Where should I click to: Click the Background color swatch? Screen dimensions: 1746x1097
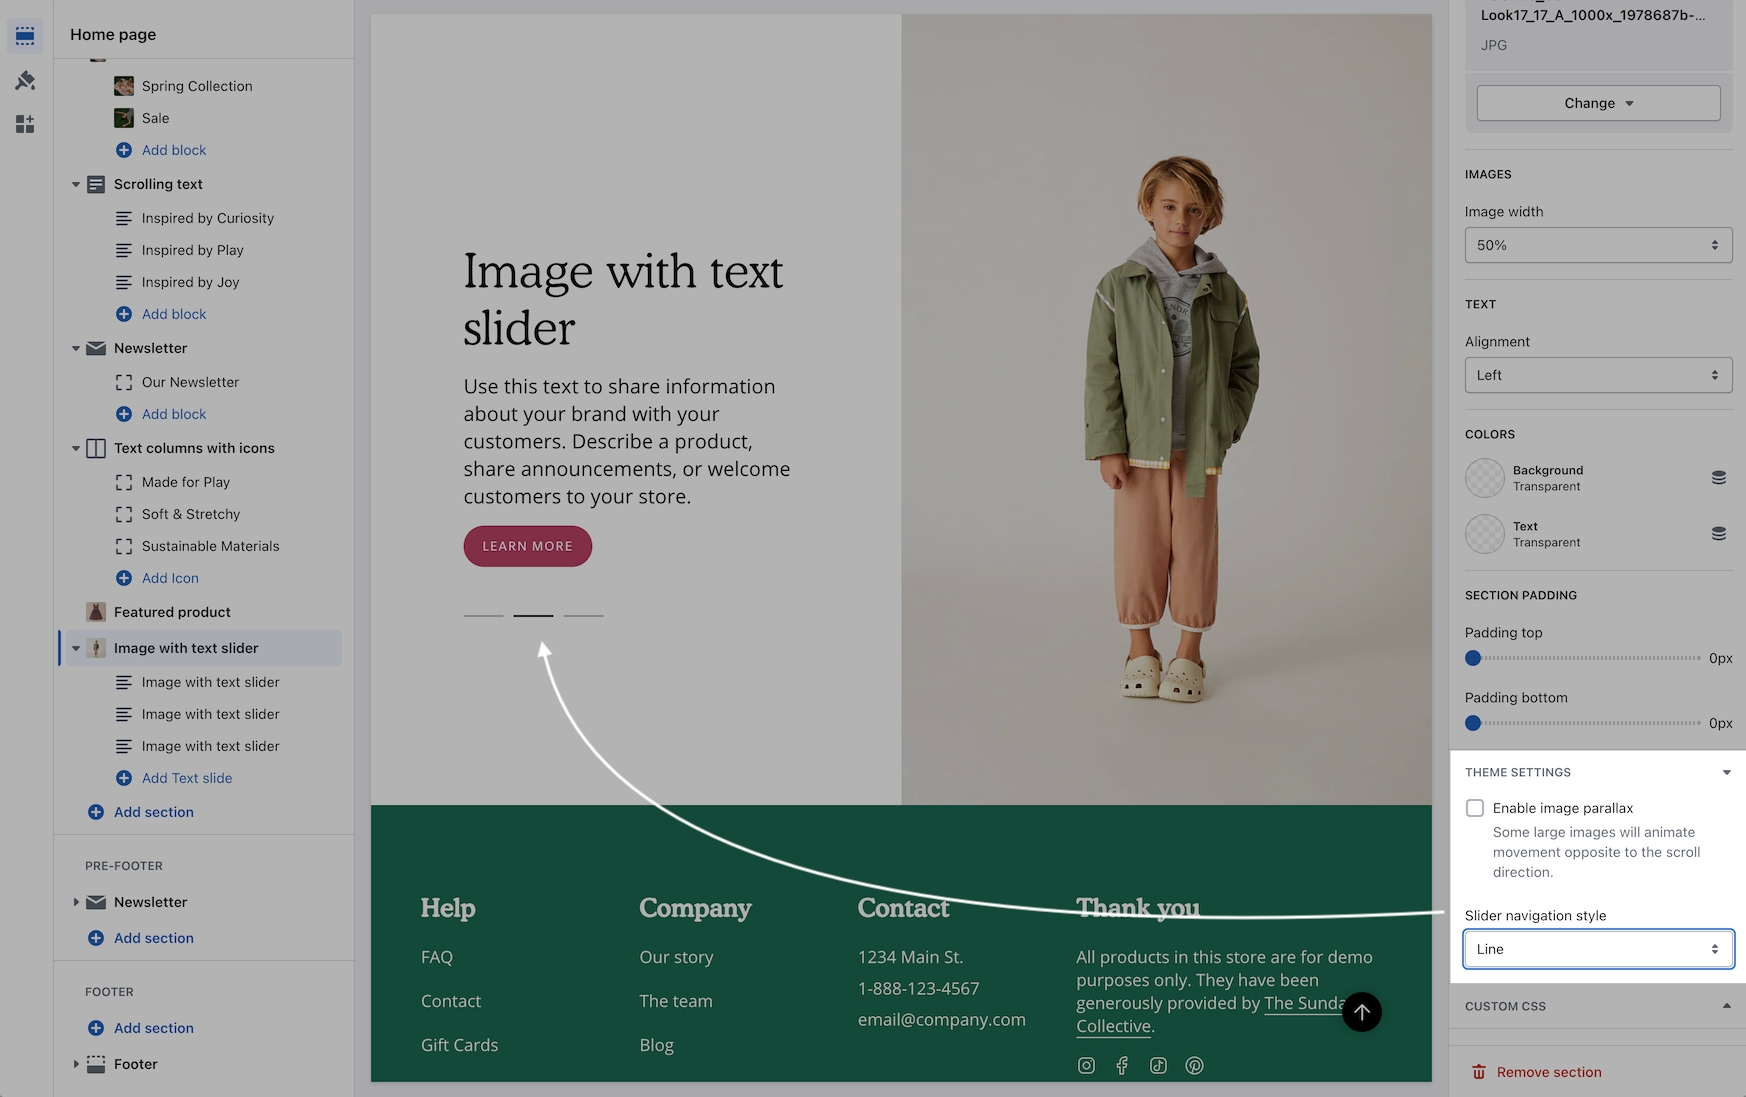pyautogui.click(x=1485, y=478)
